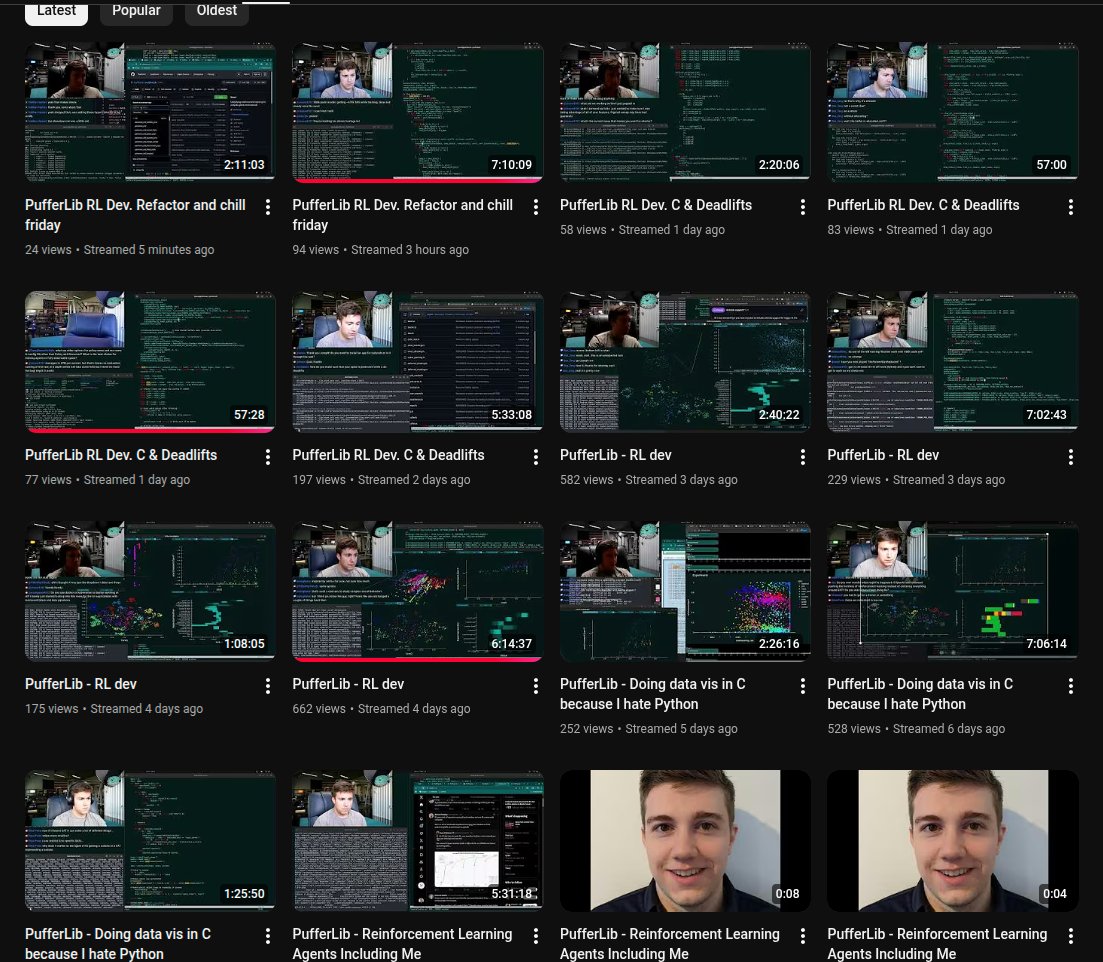Click '252 views • Streamed 5 days ago' text
Screen dimensions: 1103x962
649,729
